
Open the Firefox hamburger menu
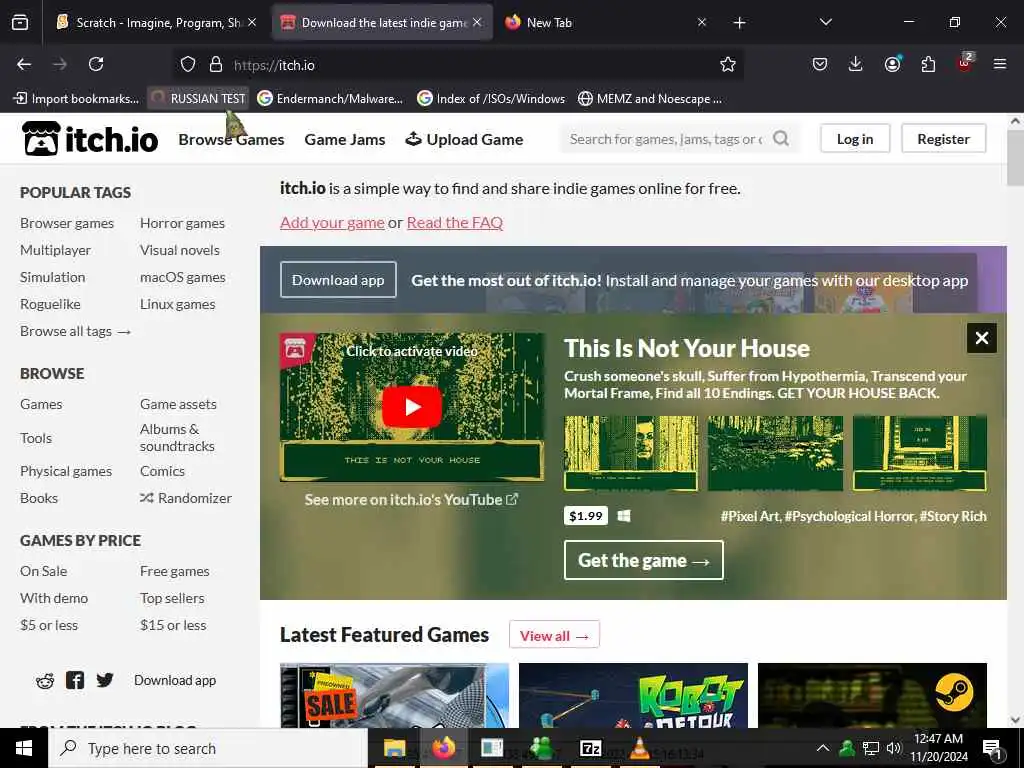[1000, 64]
